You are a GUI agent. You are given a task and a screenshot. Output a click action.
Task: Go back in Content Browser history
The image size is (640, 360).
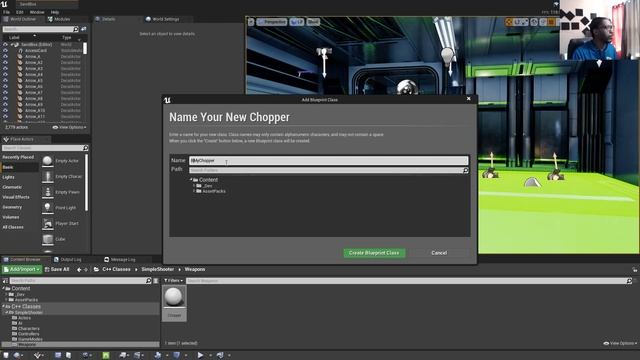79,269
